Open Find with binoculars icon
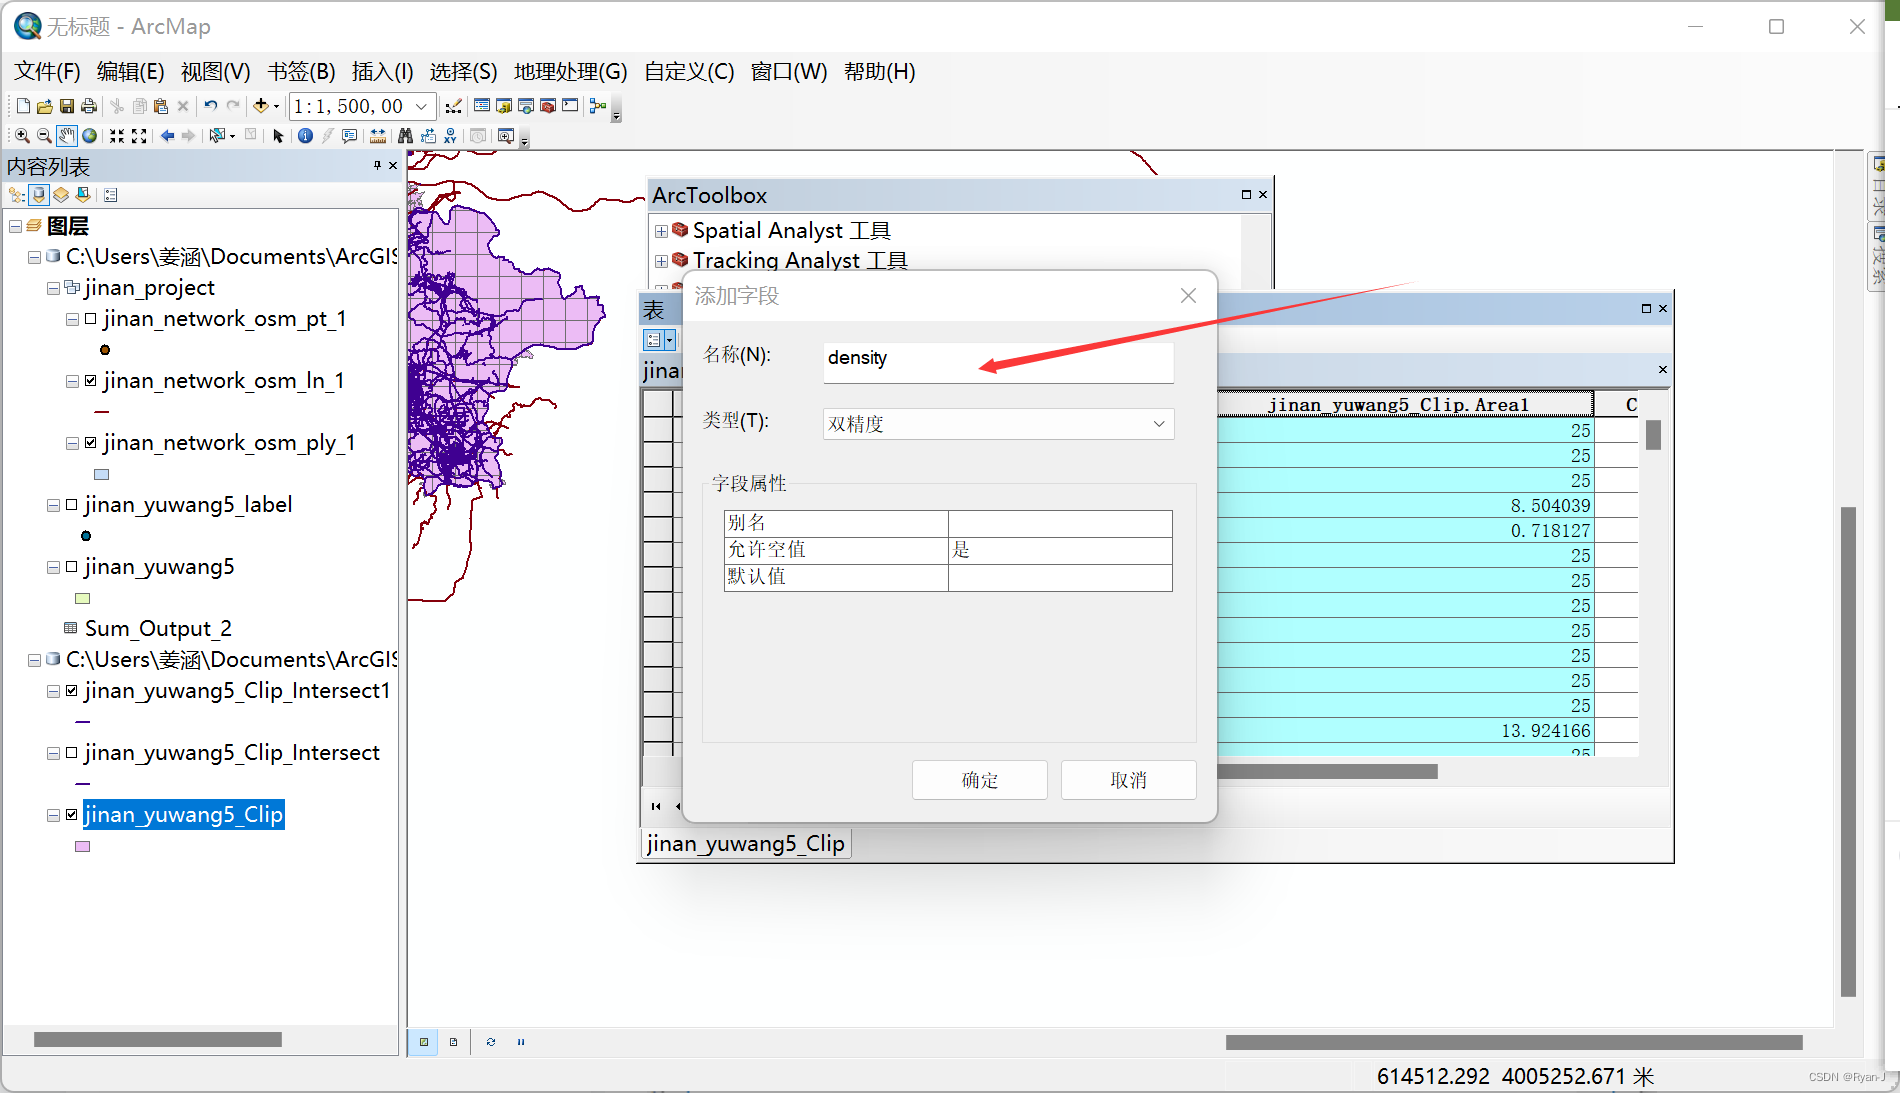This screenshot has height=1093, width=1900. [x=405, y=136]
